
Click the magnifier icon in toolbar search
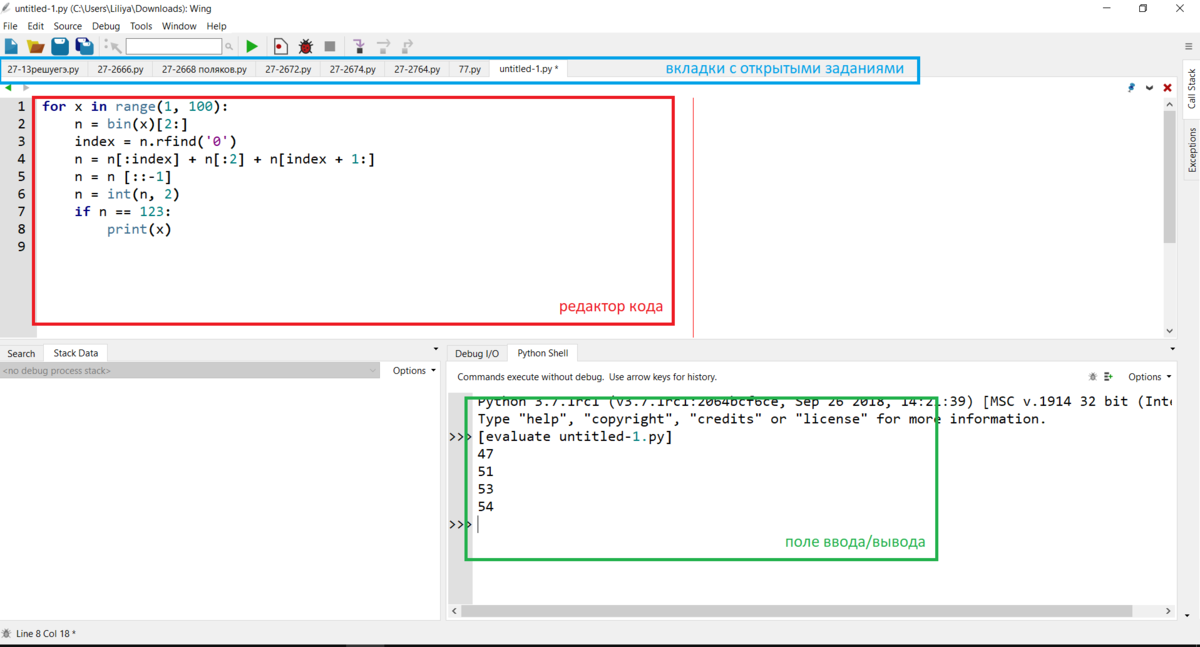tap(229, 47)
